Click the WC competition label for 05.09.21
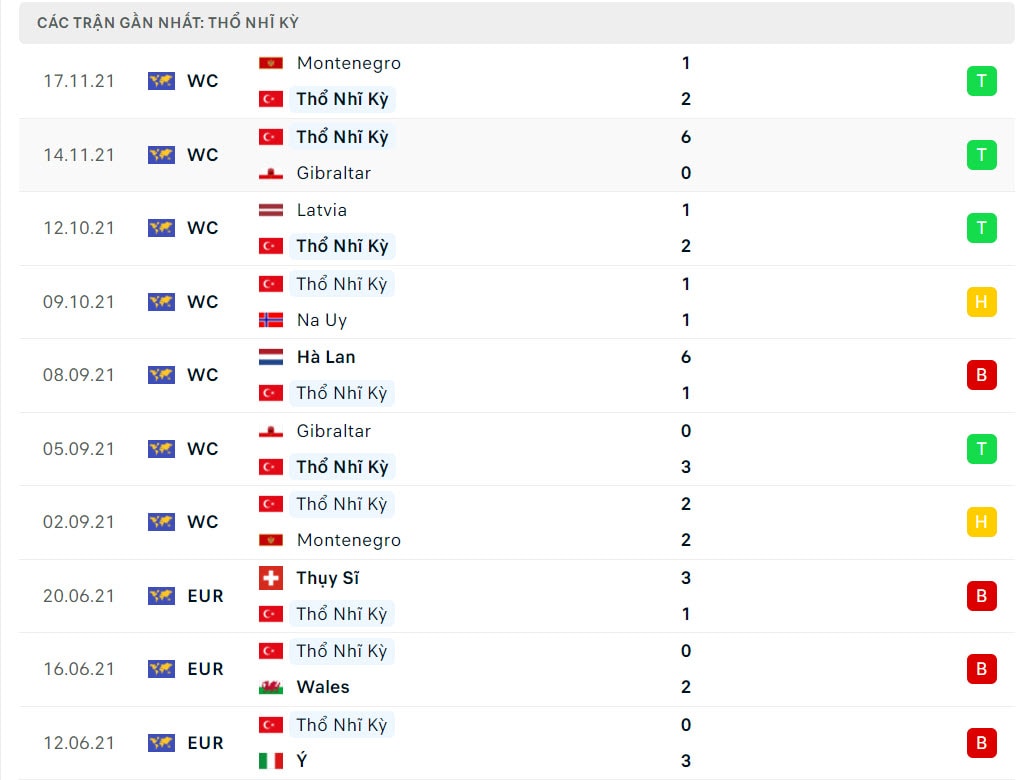 coord(202,449)
